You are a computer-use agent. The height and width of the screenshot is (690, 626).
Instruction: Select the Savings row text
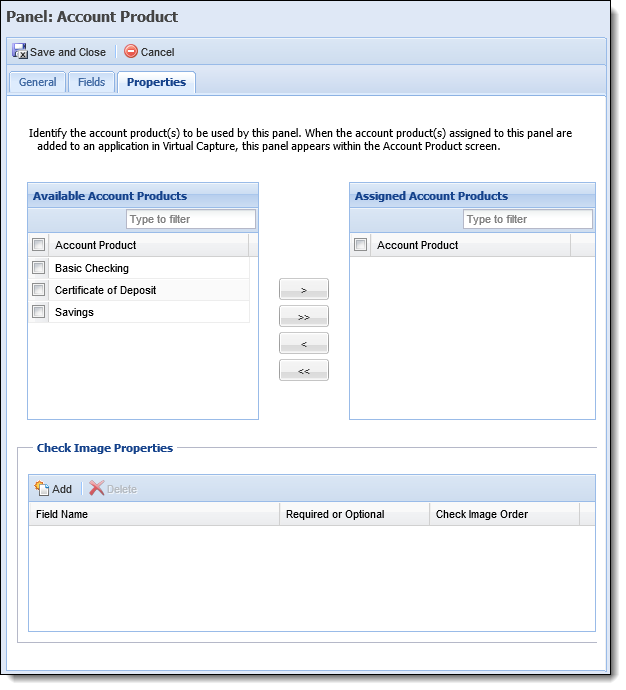coord(74,312)
